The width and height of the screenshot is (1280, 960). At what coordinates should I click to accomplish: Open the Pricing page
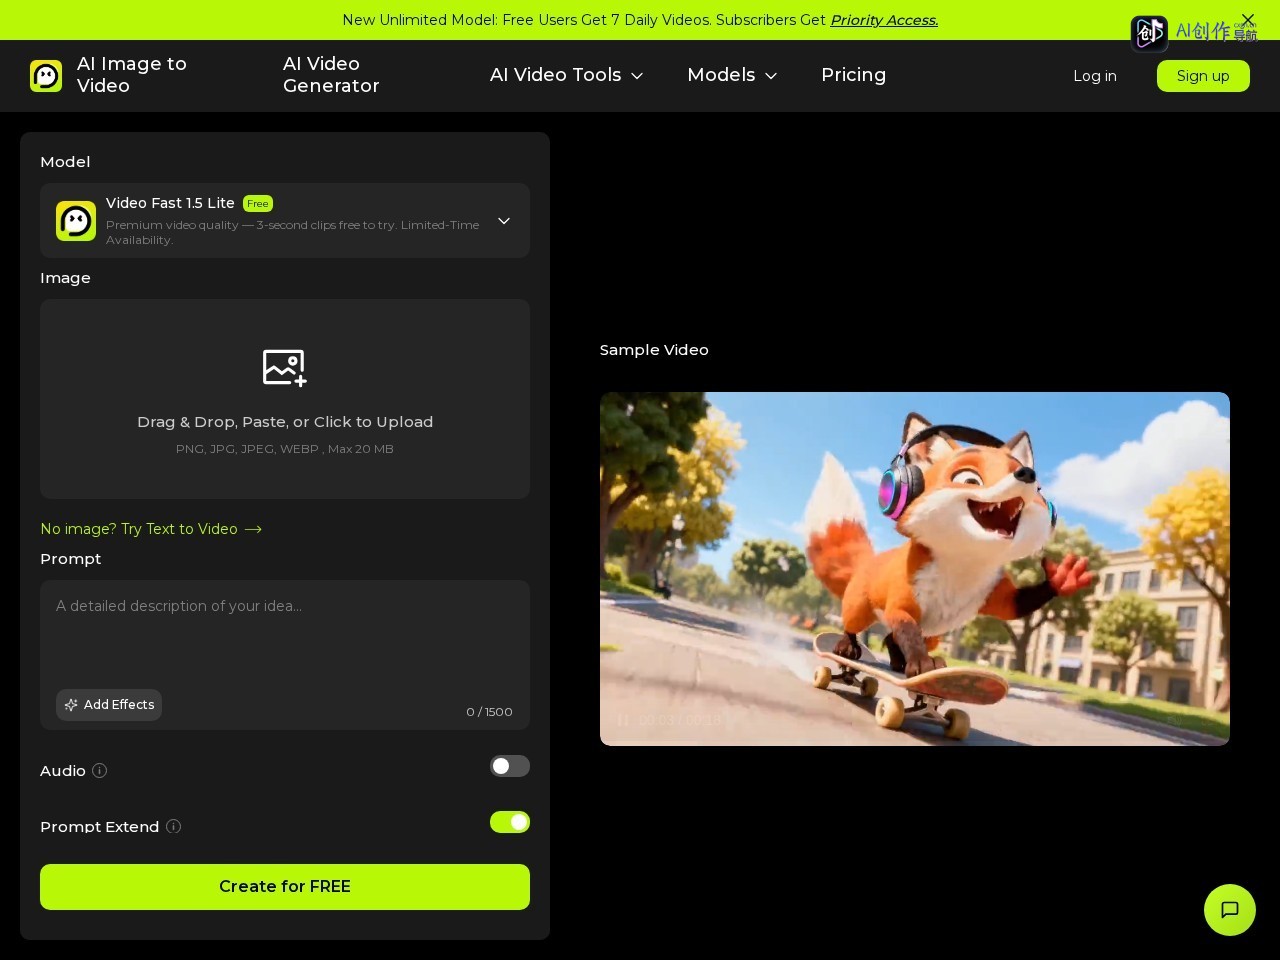[x=853, y=75]
